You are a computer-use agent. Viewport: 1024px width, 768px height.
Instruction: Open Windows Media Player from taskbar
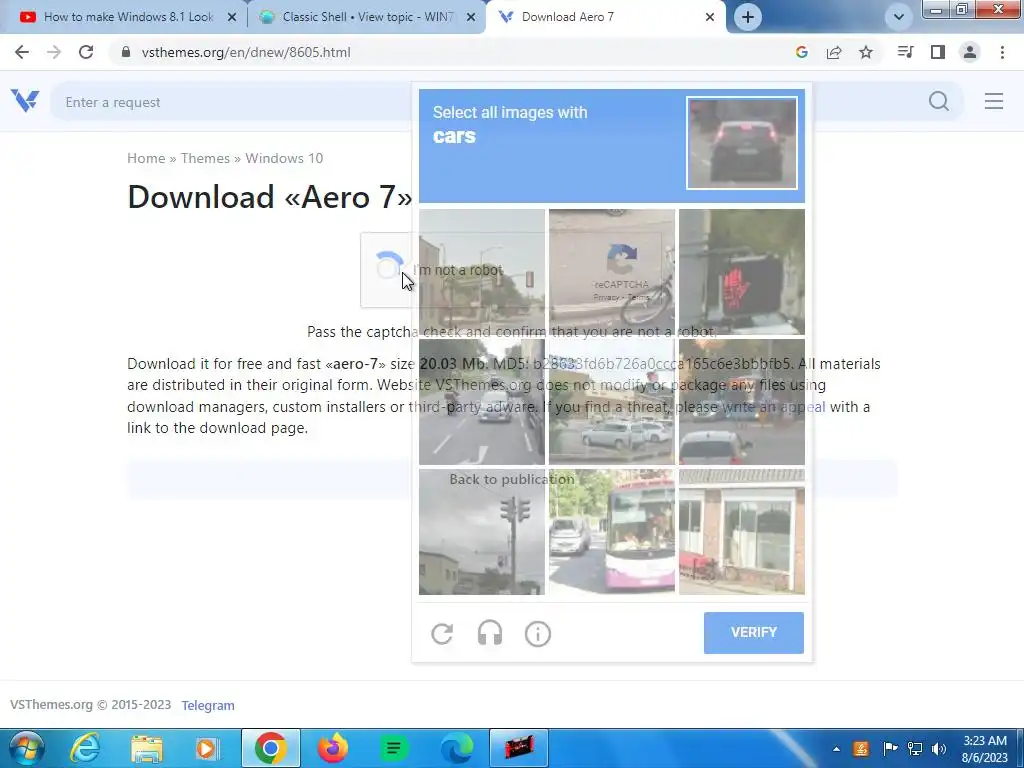[207, 748]
